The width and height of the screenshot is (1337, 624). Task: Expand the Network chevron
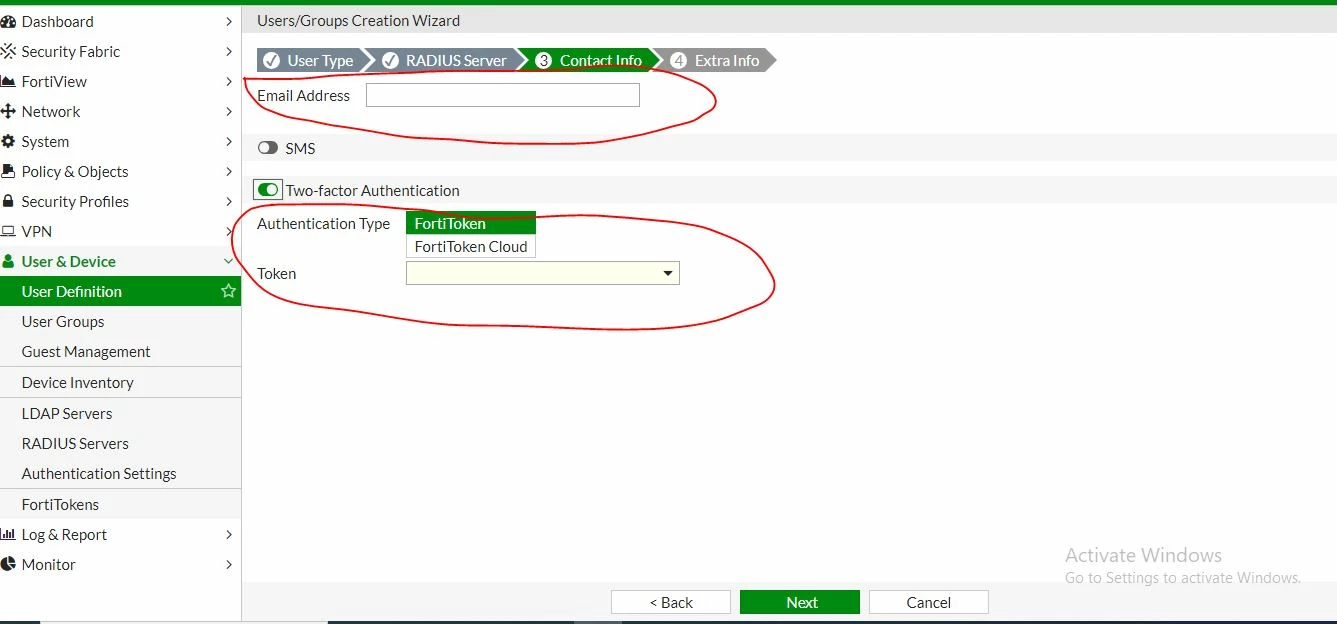pos(229,111)
